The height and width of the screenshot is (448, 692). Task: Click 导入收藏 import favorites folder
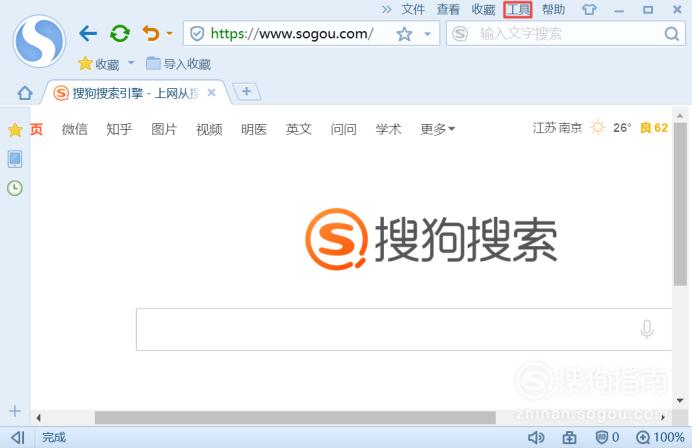(x=178, y=64)
